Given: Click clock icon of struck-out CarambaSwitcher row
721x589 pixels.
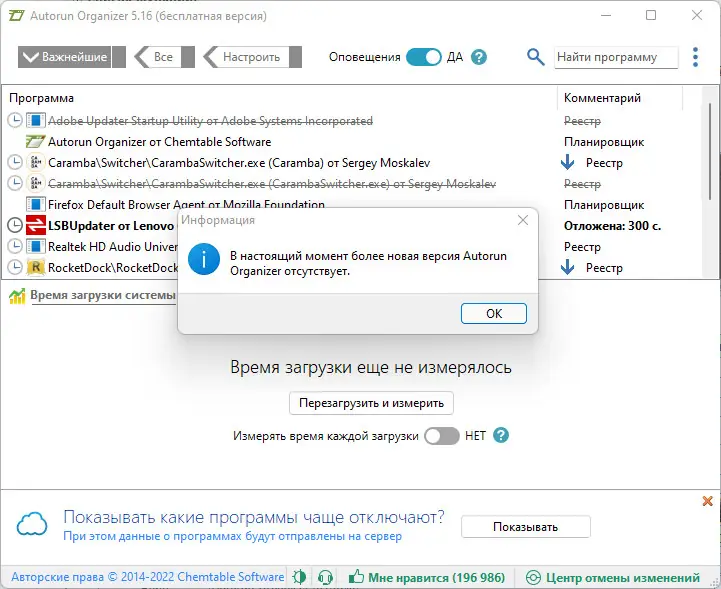Looking at the screenshot, I should [x=15, y=183].
